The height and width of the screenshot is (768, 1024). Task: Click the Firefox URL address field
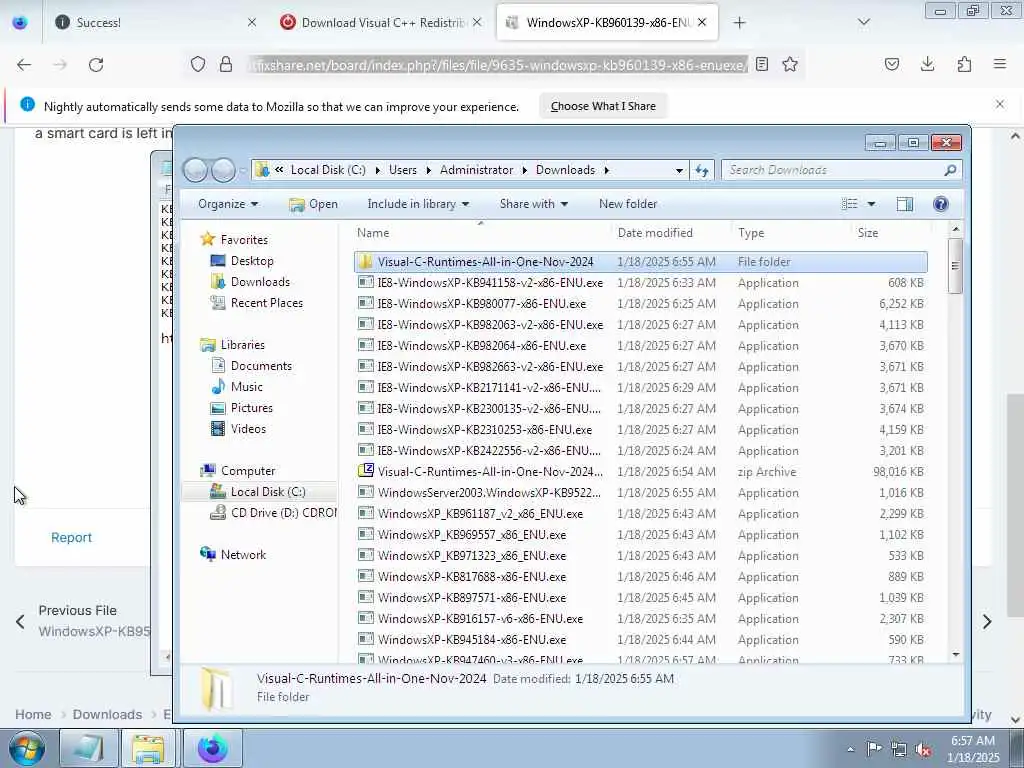click(499, 65)
